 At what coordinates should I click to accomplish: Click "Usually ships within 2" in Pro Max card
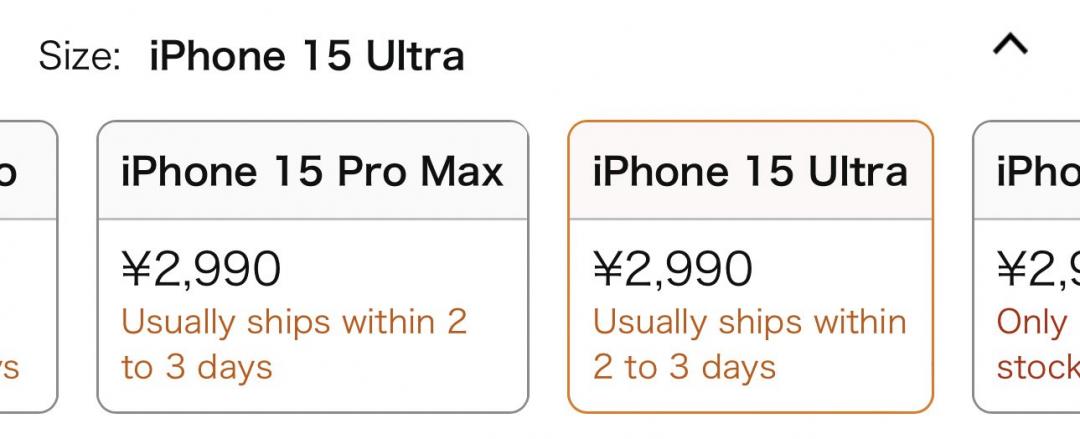(x=294, y=322)
